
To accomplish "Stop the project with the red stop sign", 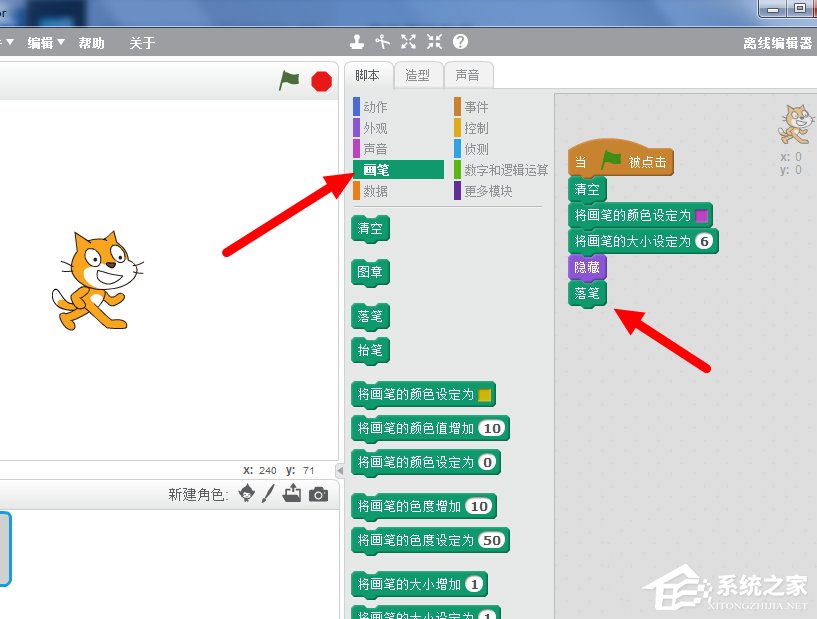I will point(320,81).
